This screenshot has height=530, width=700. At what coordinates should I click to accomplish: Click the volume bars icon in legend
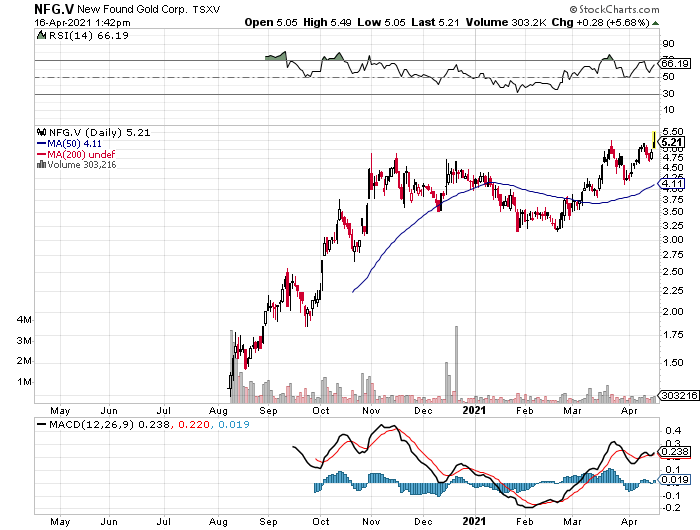coord(42,164)
